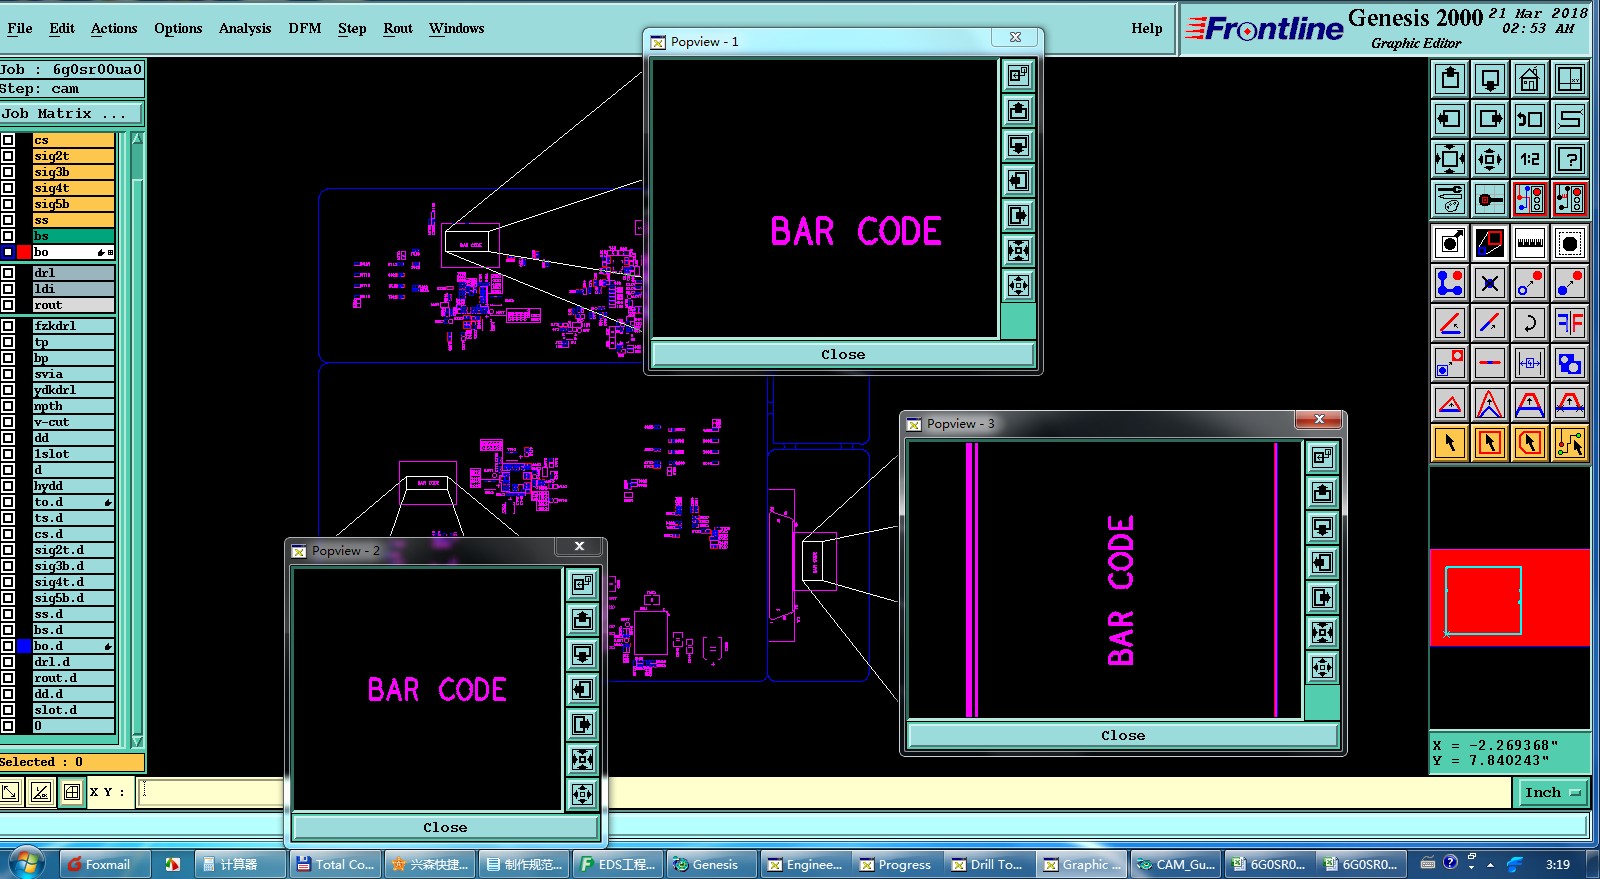This screenshot has width=1600, height=879.
Task: Open the Inch units dropdown
Action: [x=1554, y=792]
